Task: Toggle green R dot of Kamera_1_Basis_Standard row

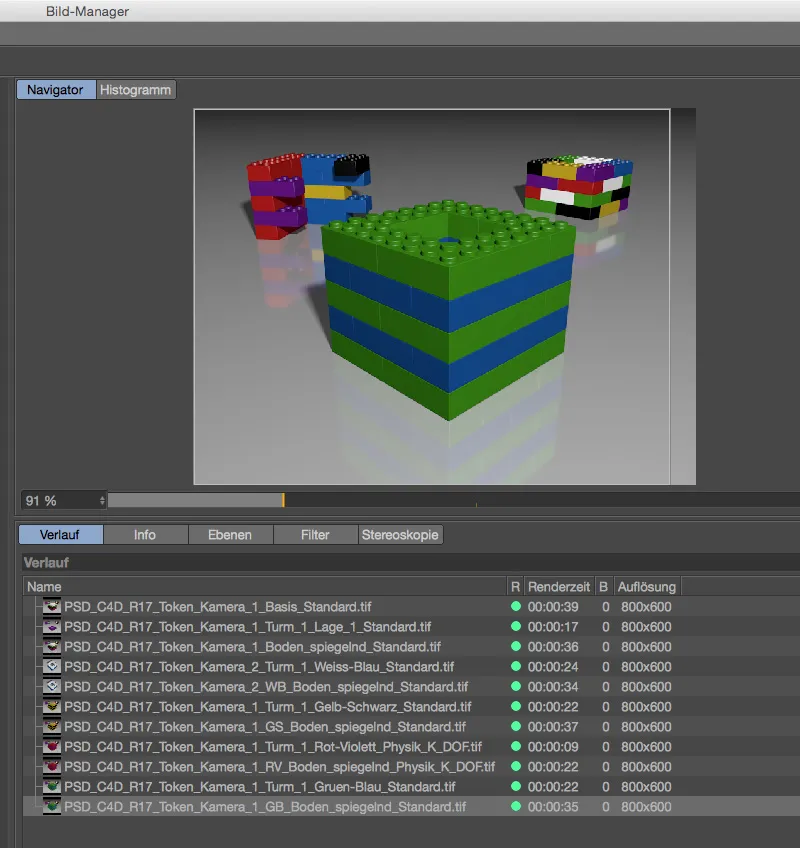Action: [516, 606]
